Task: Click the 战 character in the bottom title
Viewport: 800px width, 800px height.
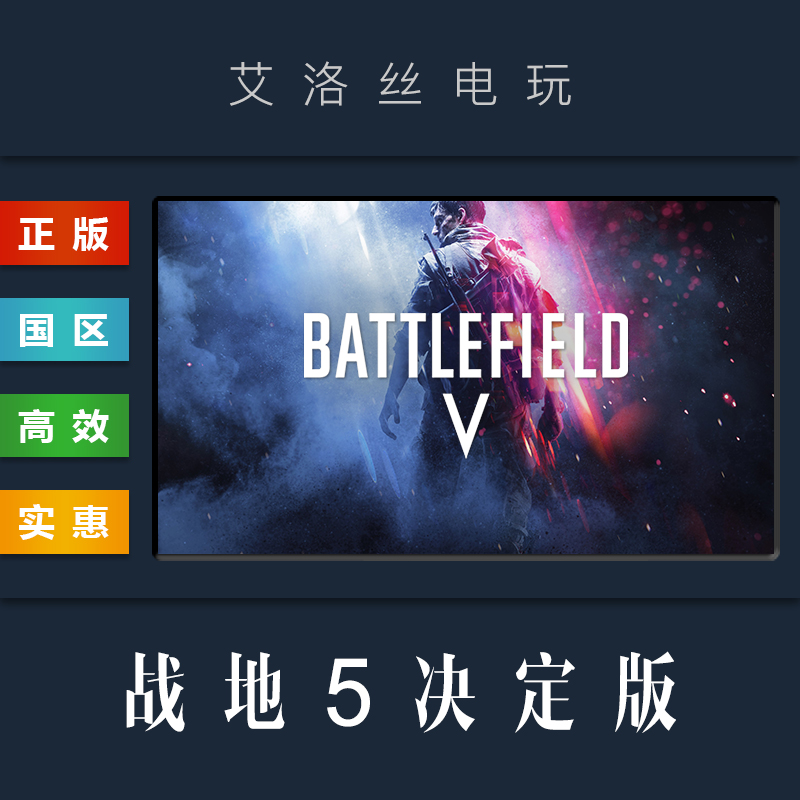Action: click(155, 691)
